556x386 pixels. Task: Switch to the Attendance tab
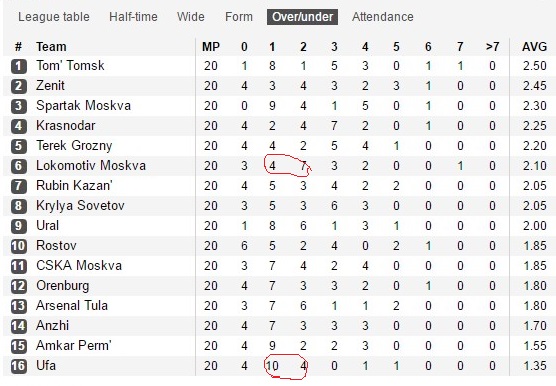(x=383, y=17)
